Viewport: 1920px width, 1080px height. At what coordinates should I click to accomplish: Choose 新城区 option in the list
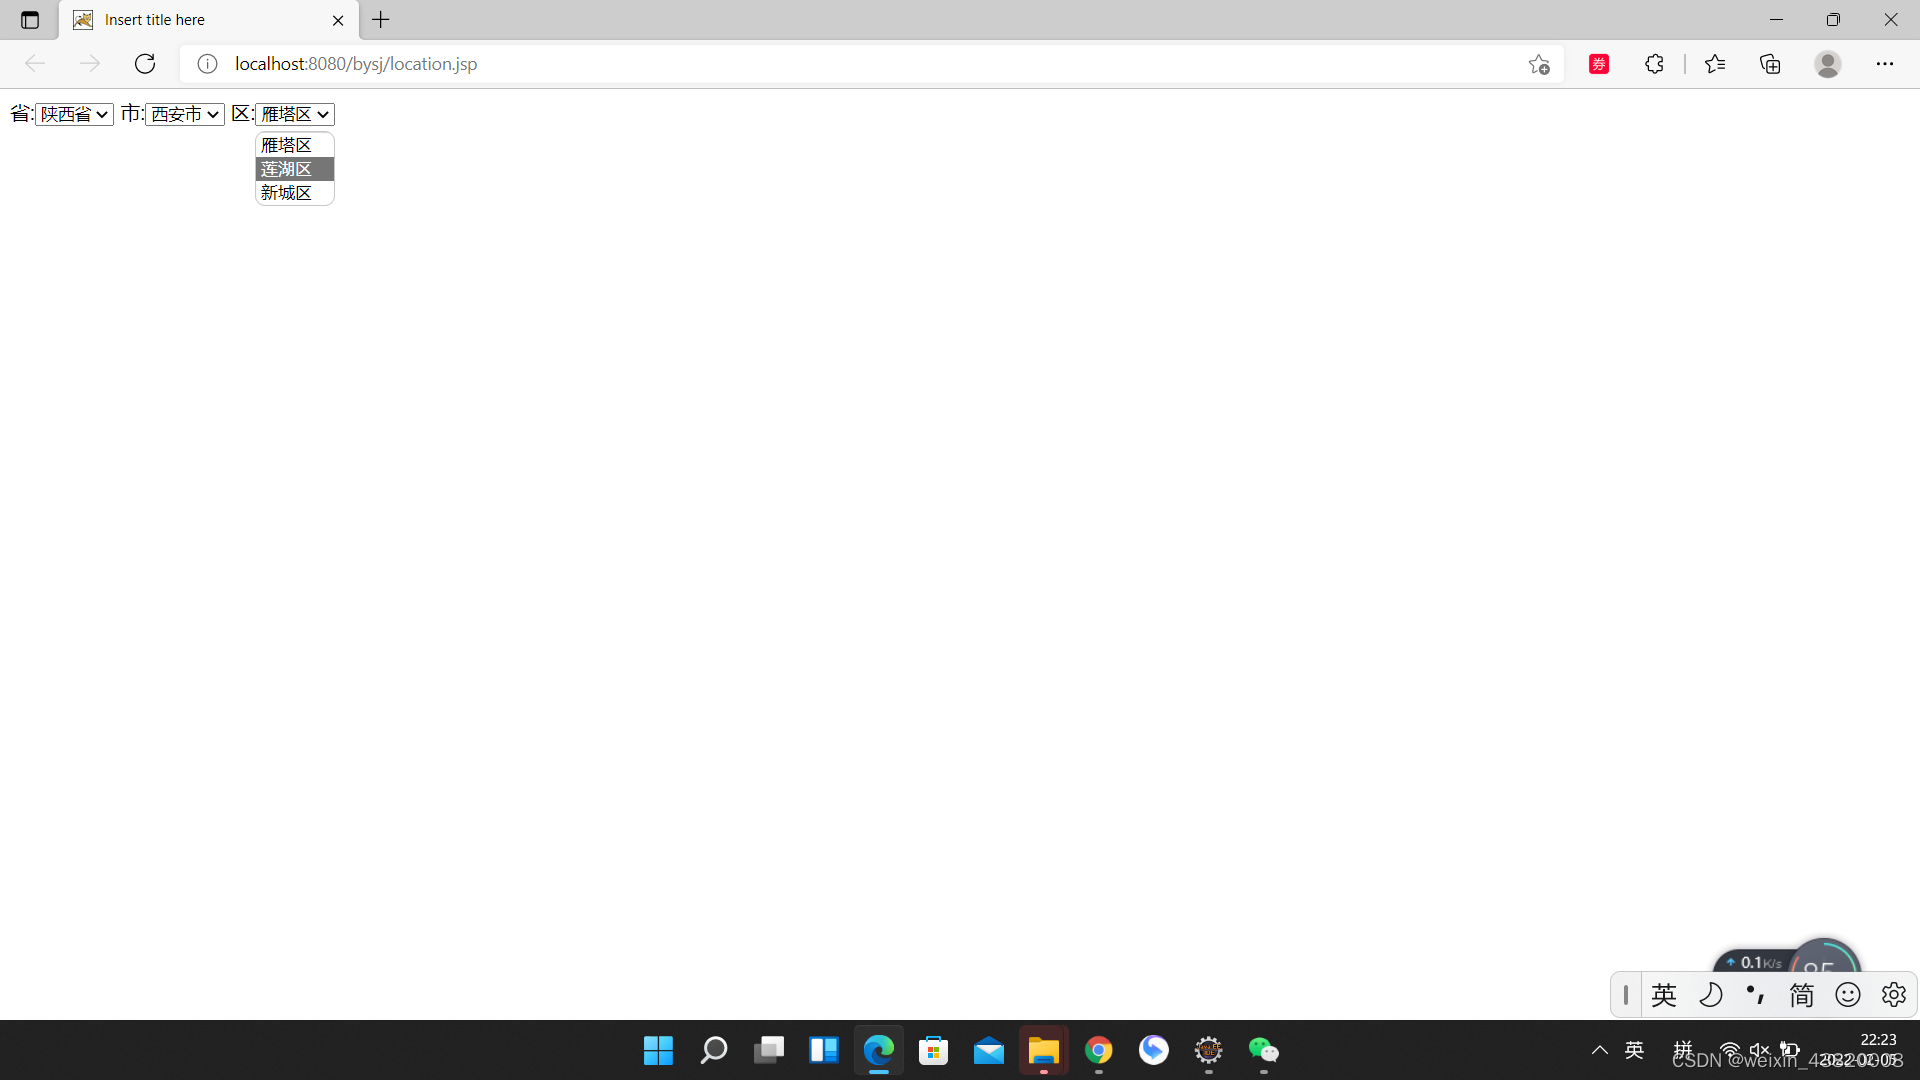293,193
